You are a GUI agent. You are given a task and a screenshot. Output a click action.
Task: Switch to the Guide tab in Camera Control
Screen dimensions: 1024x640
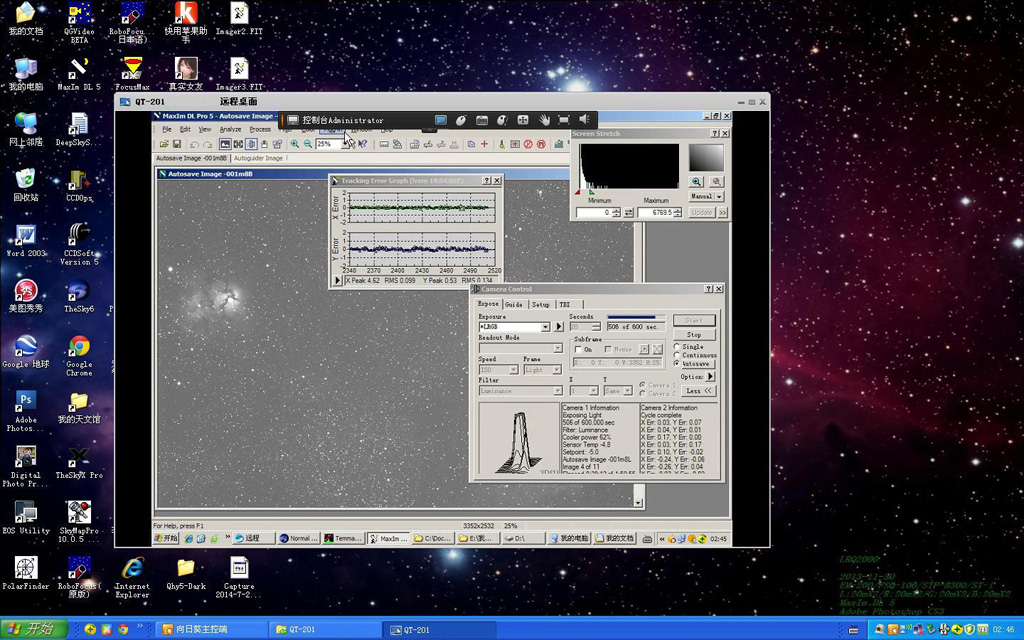[x=514, y=304]
